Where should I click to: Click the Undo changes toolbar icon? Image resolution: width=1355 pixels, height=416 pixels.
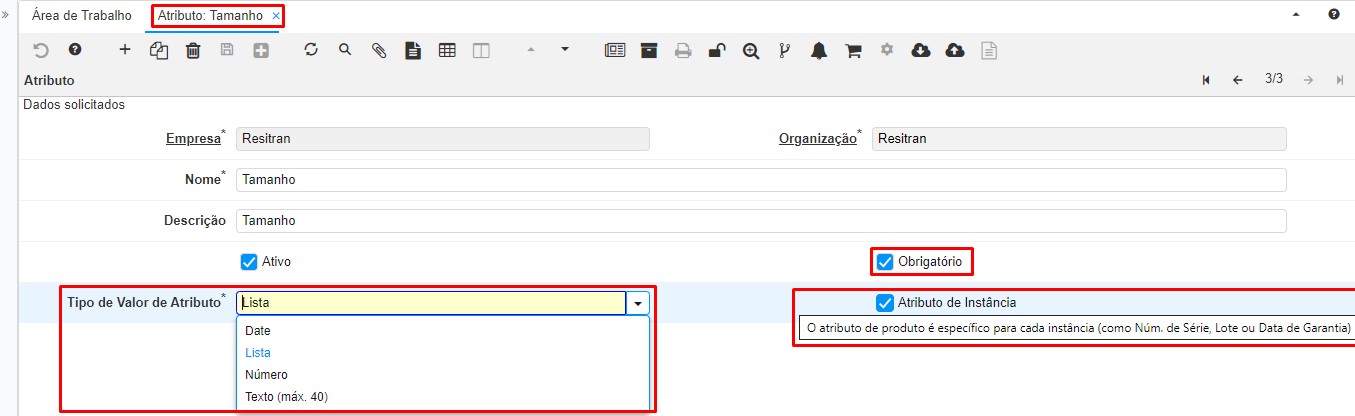pyautogui.click(x=41, y=50)
